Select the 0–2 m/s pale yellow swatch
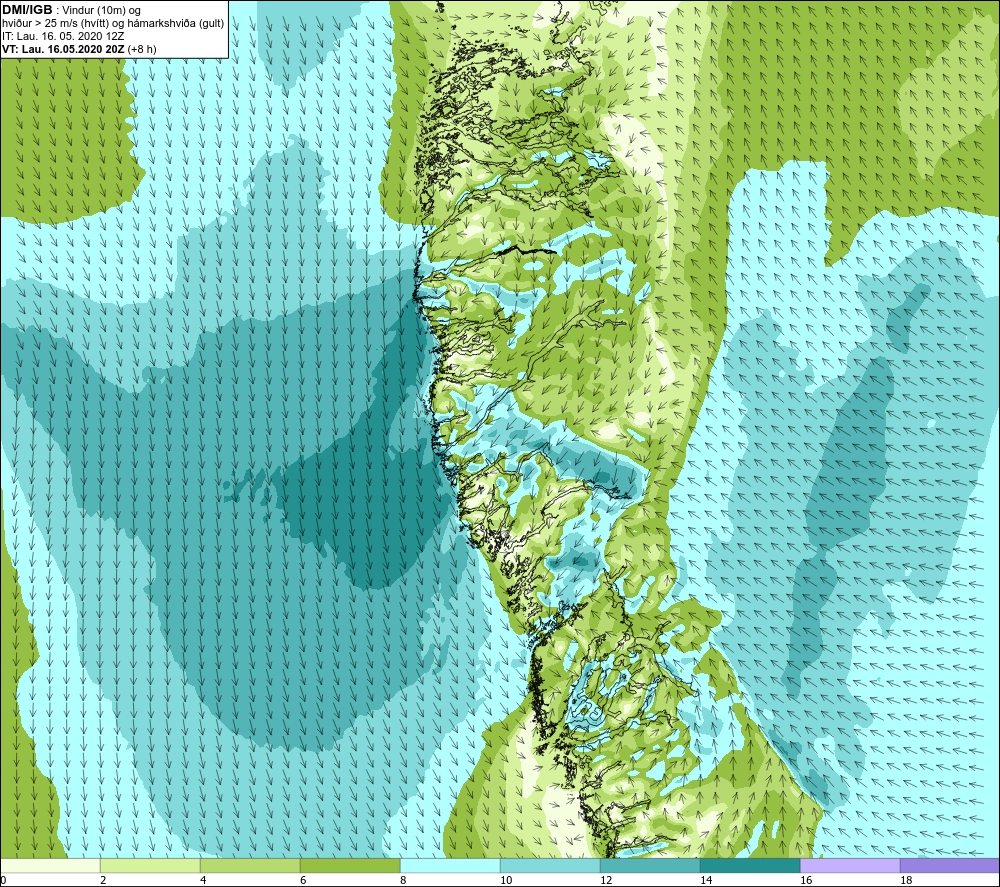The height and width of the screenshot is (887, 1000). pyautogui.click(x=50, y=865)
